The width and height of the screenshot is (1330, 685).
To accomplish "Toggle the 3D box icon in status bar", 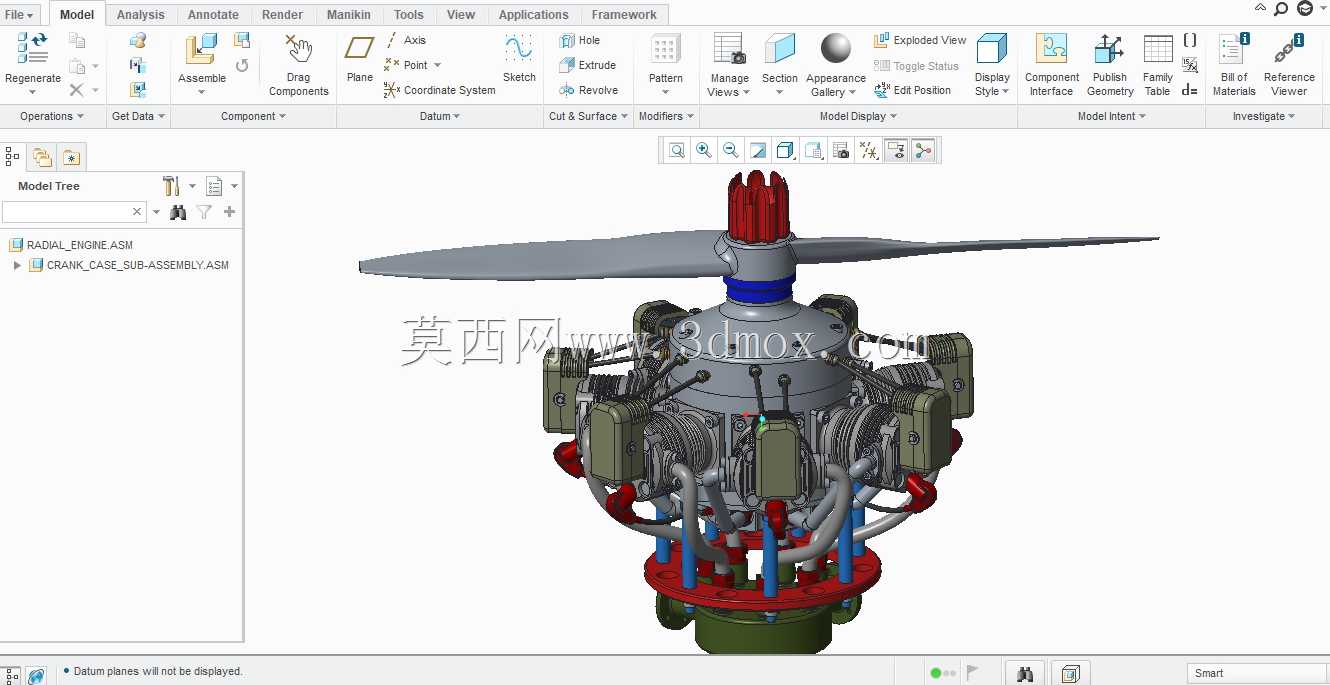I will 1070,673.
